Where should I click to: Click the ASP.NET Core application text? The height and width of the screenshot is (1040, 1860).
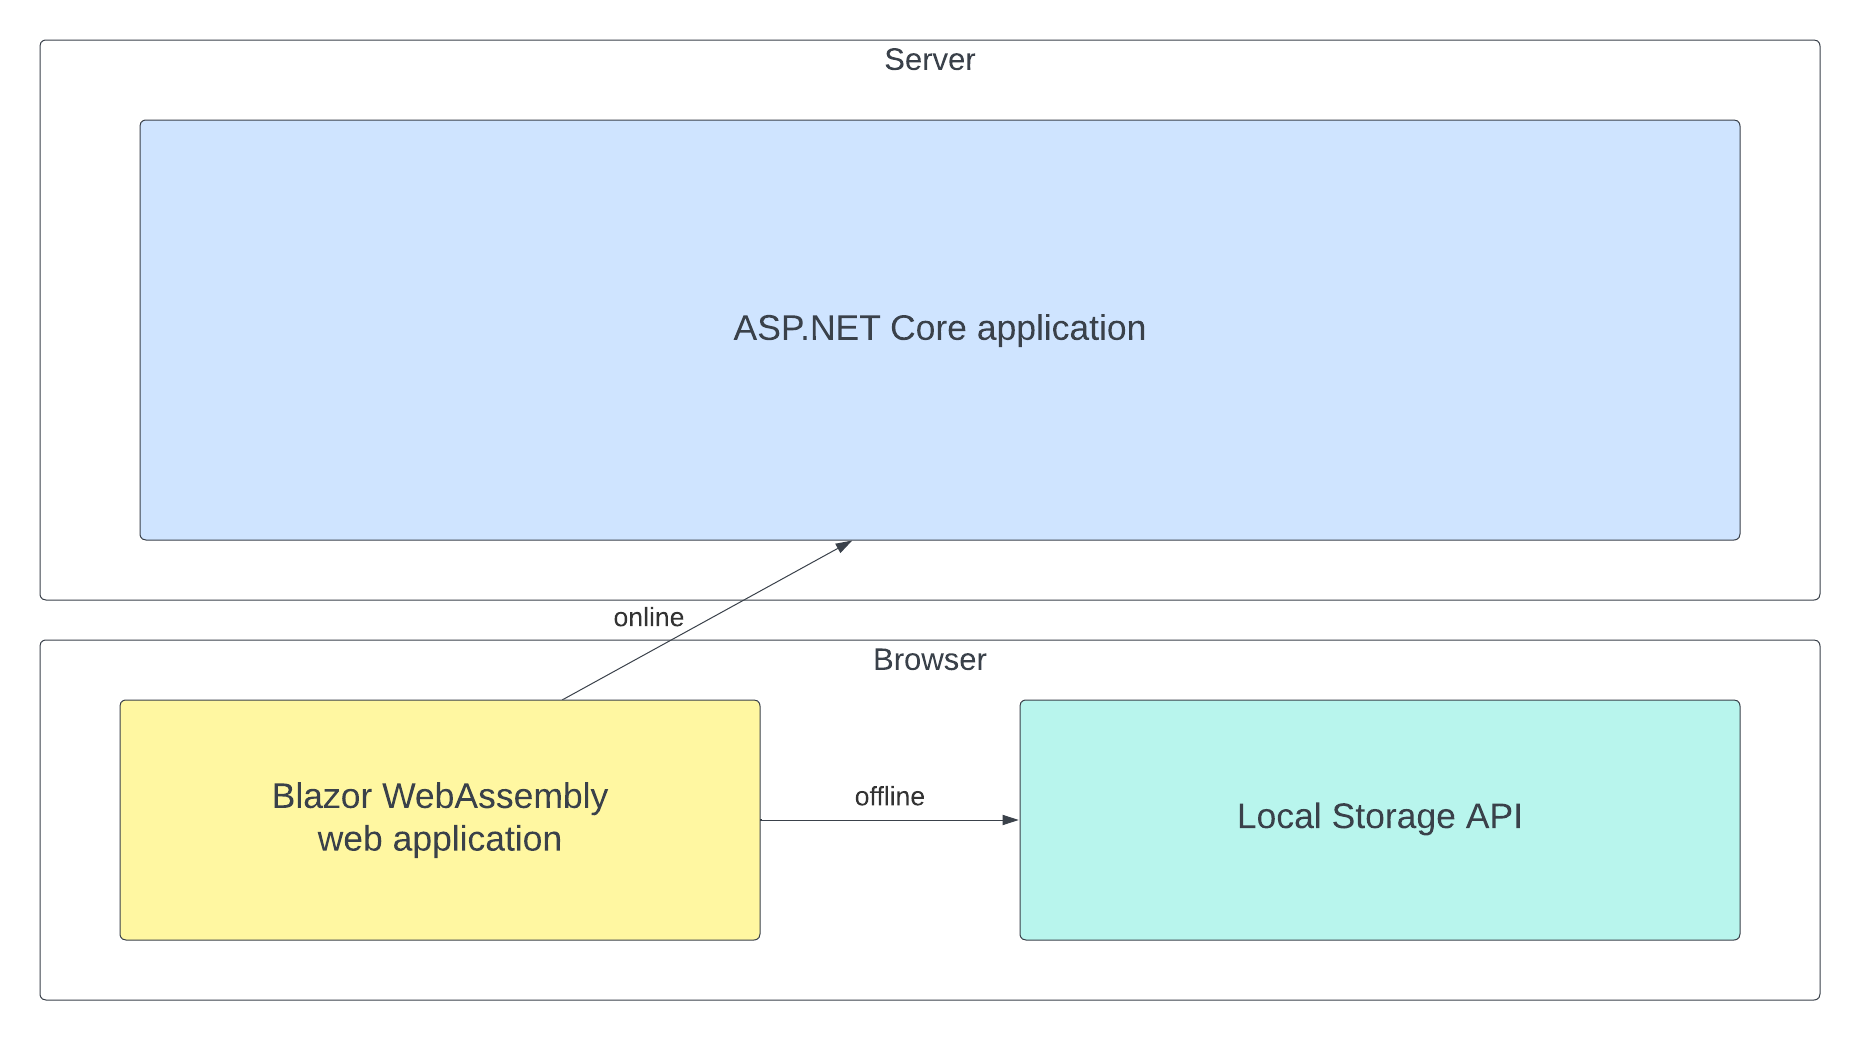(938, 328)
